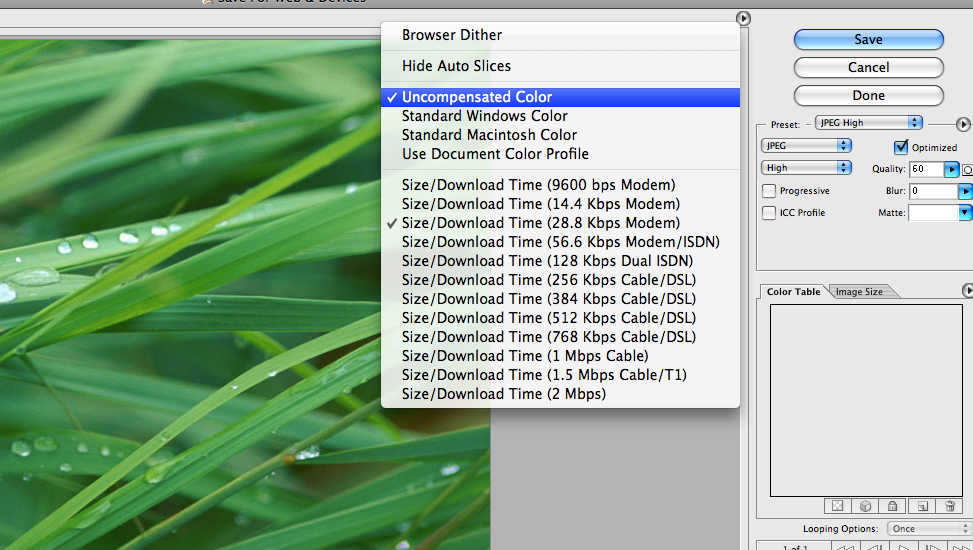Open the Preset JPEG High dropdown
This screenshot has width=973, height=550.
[869, 123]
